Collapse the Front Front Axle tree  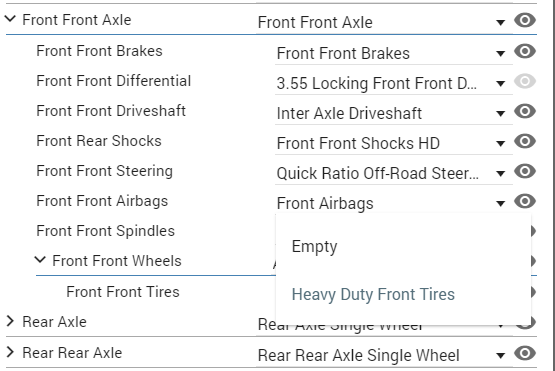[11, 18]
